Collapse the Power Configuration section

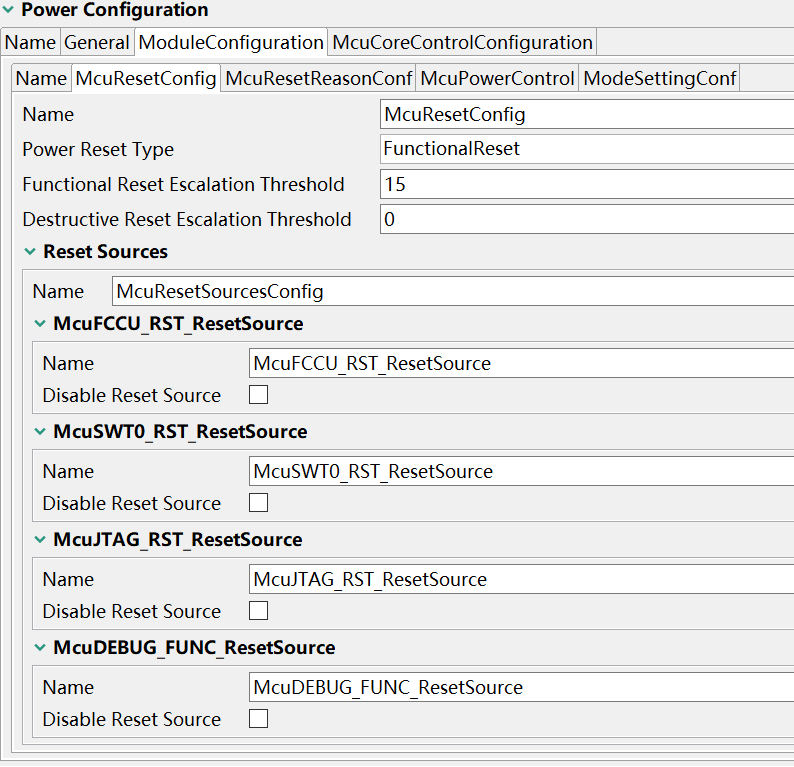[9, 11]
